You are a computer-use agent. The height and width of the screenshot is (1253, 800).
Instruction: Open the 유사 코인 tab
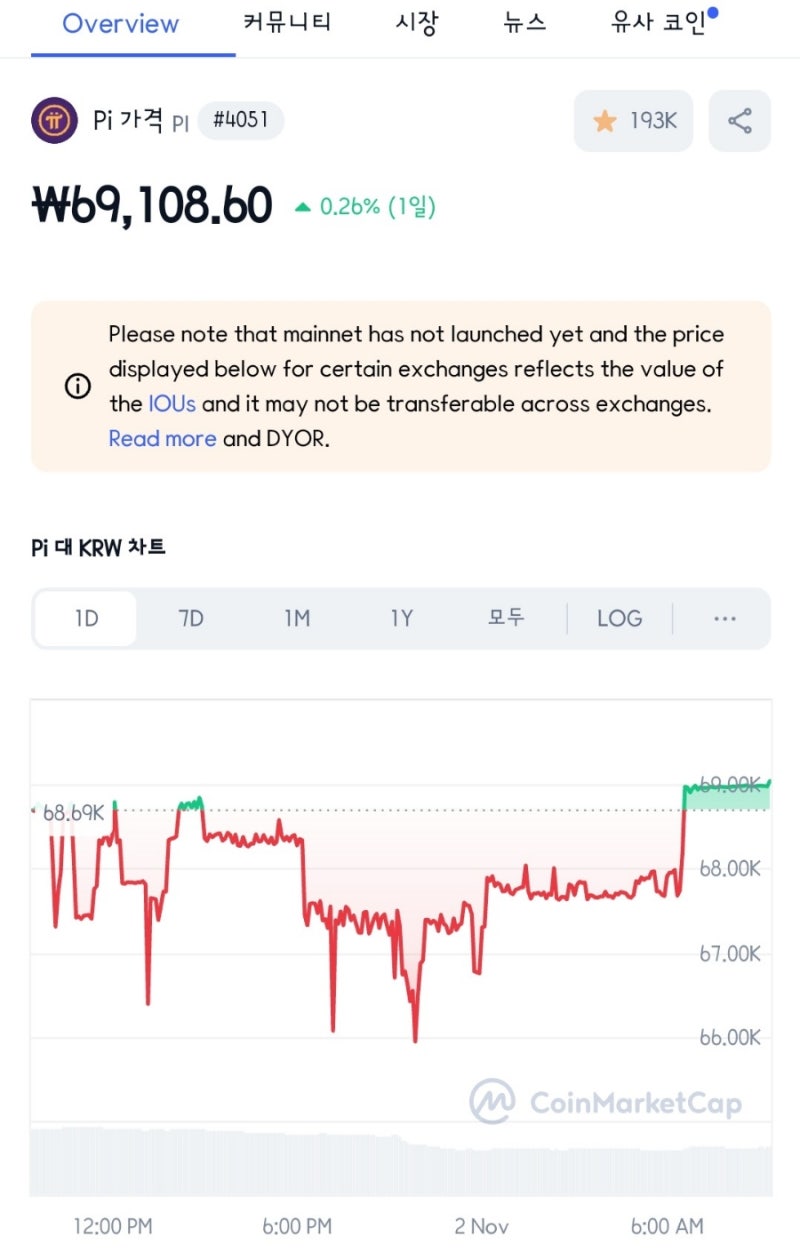coord(658,24)
